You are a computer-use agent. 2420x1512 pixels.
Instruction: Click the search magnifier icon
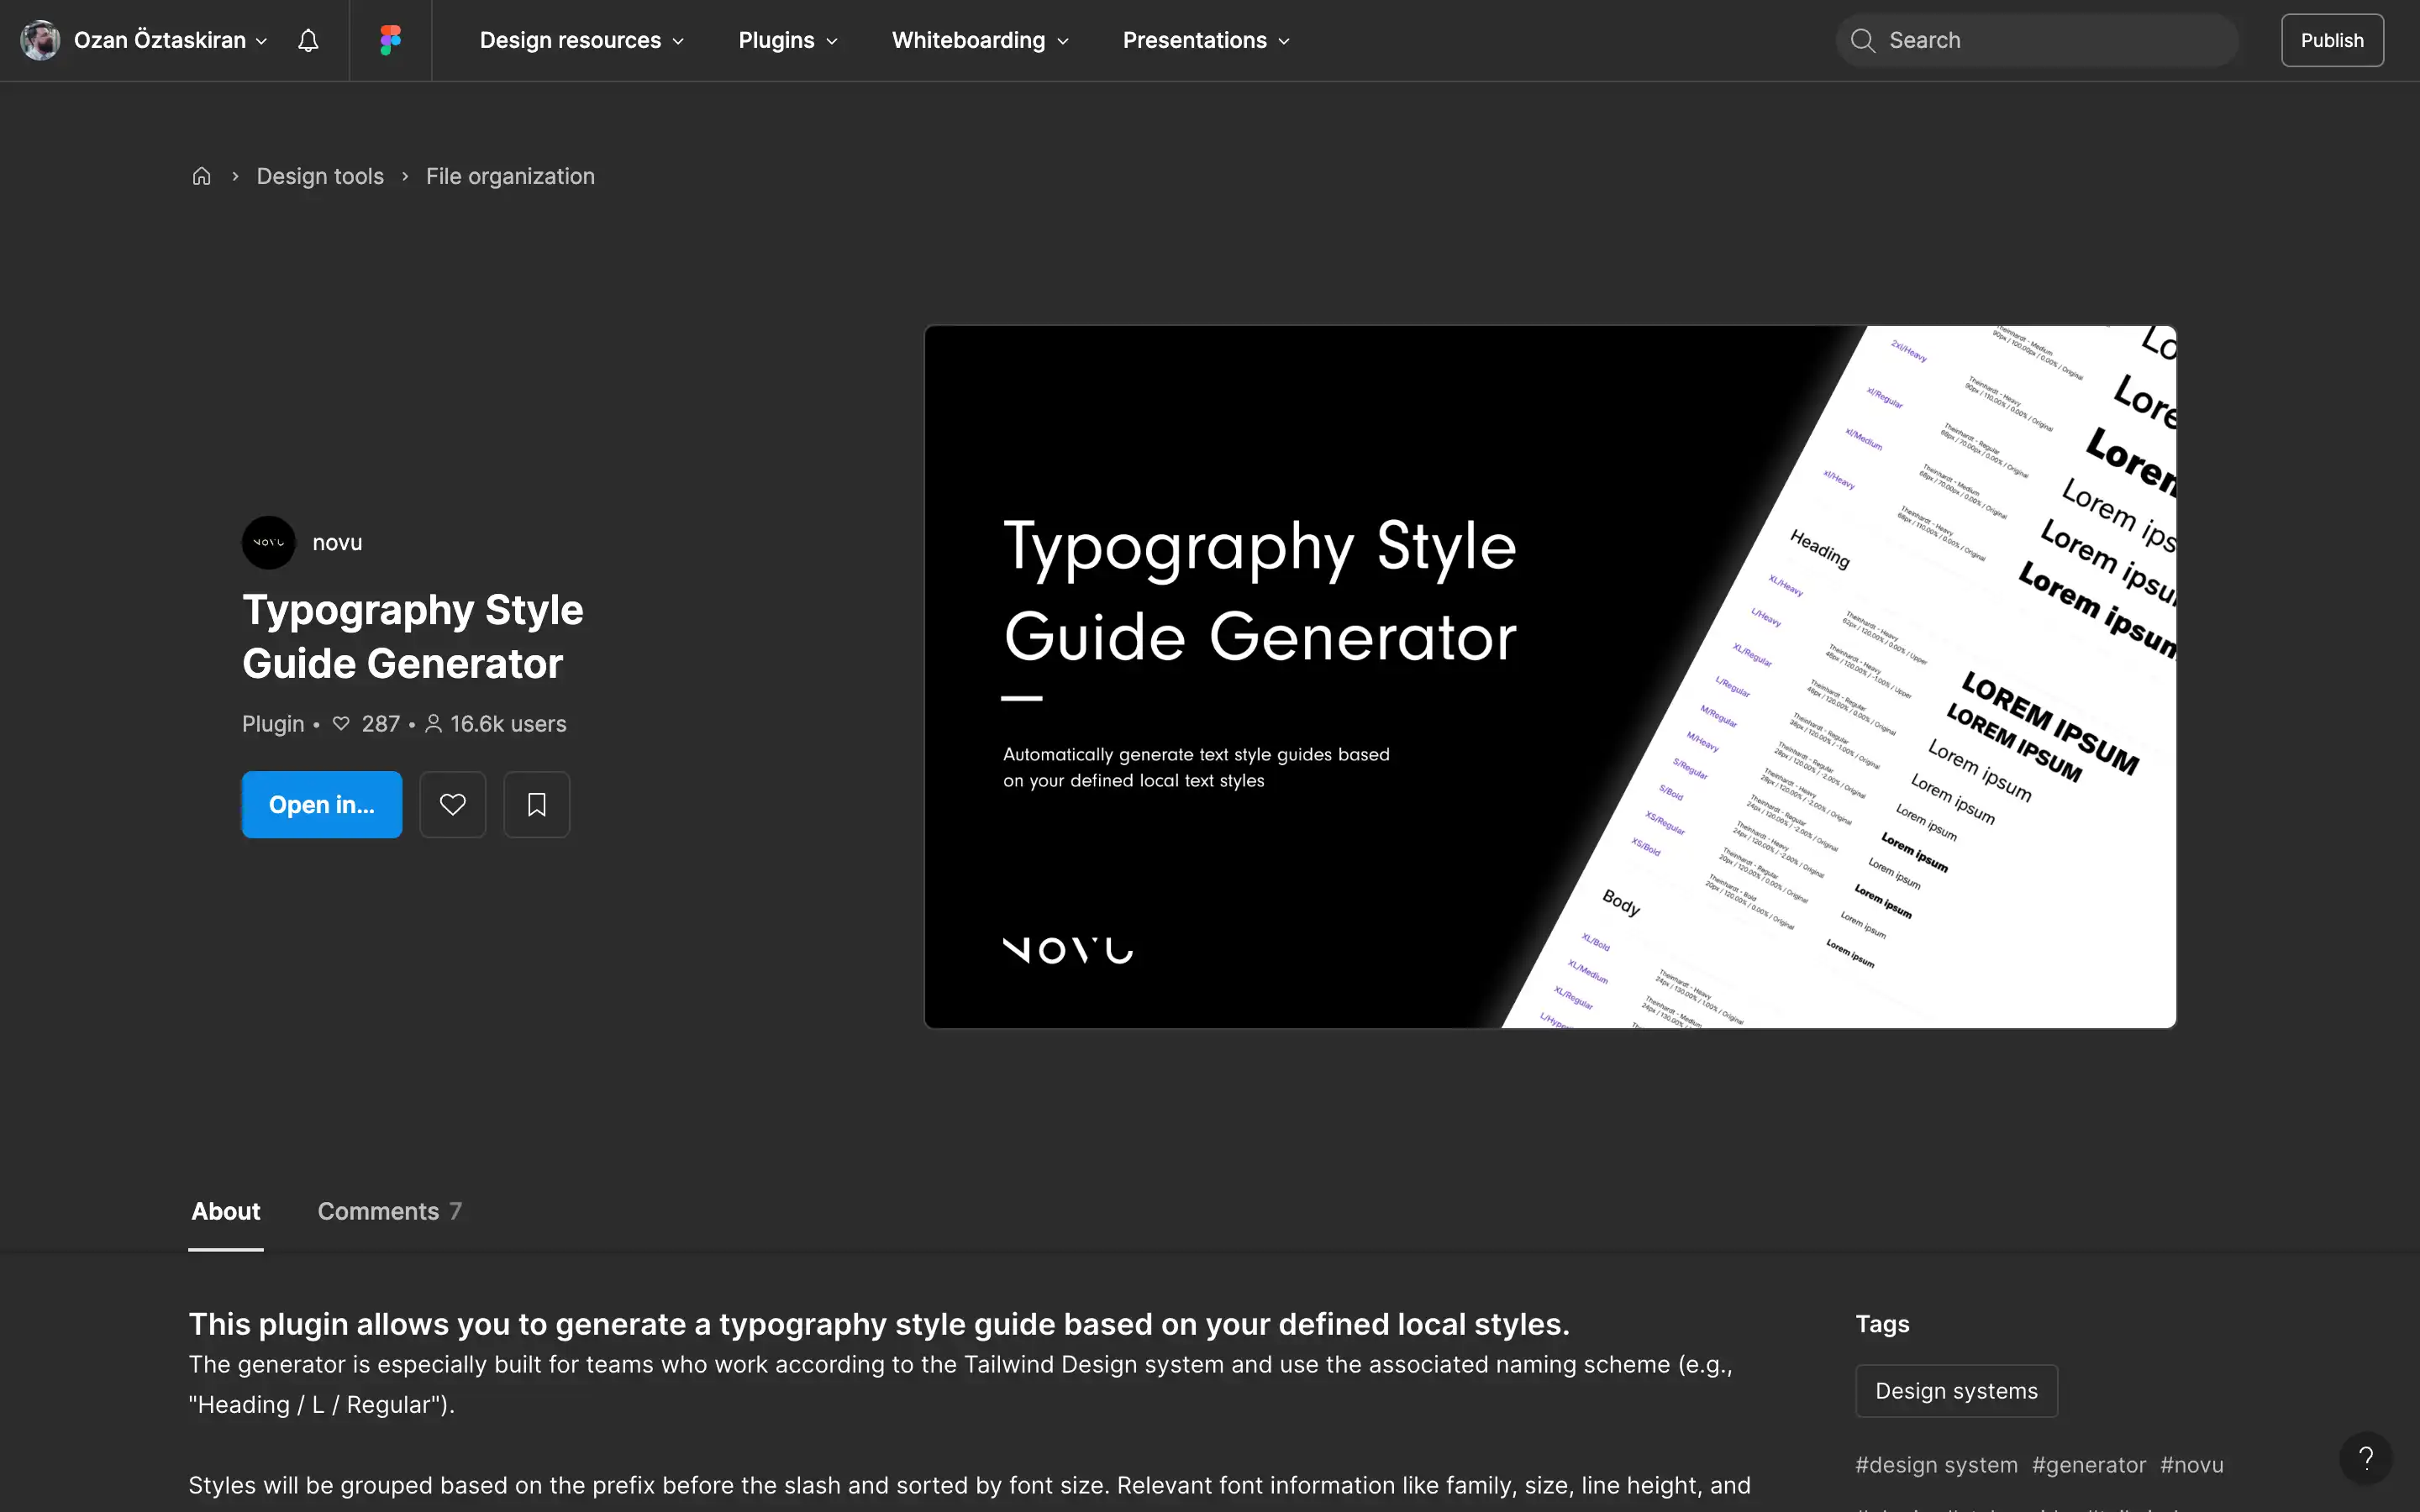pos(1862,40)
